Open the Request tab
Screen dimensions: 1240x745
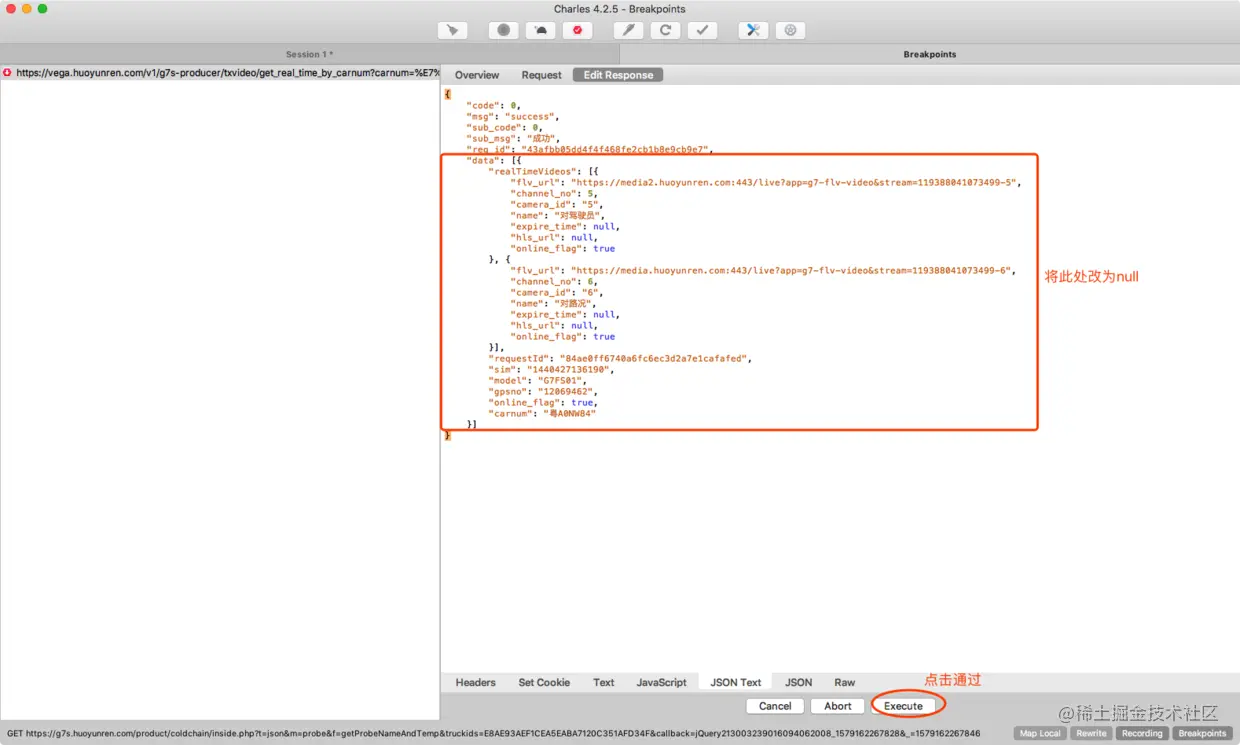tap(541, 75)
